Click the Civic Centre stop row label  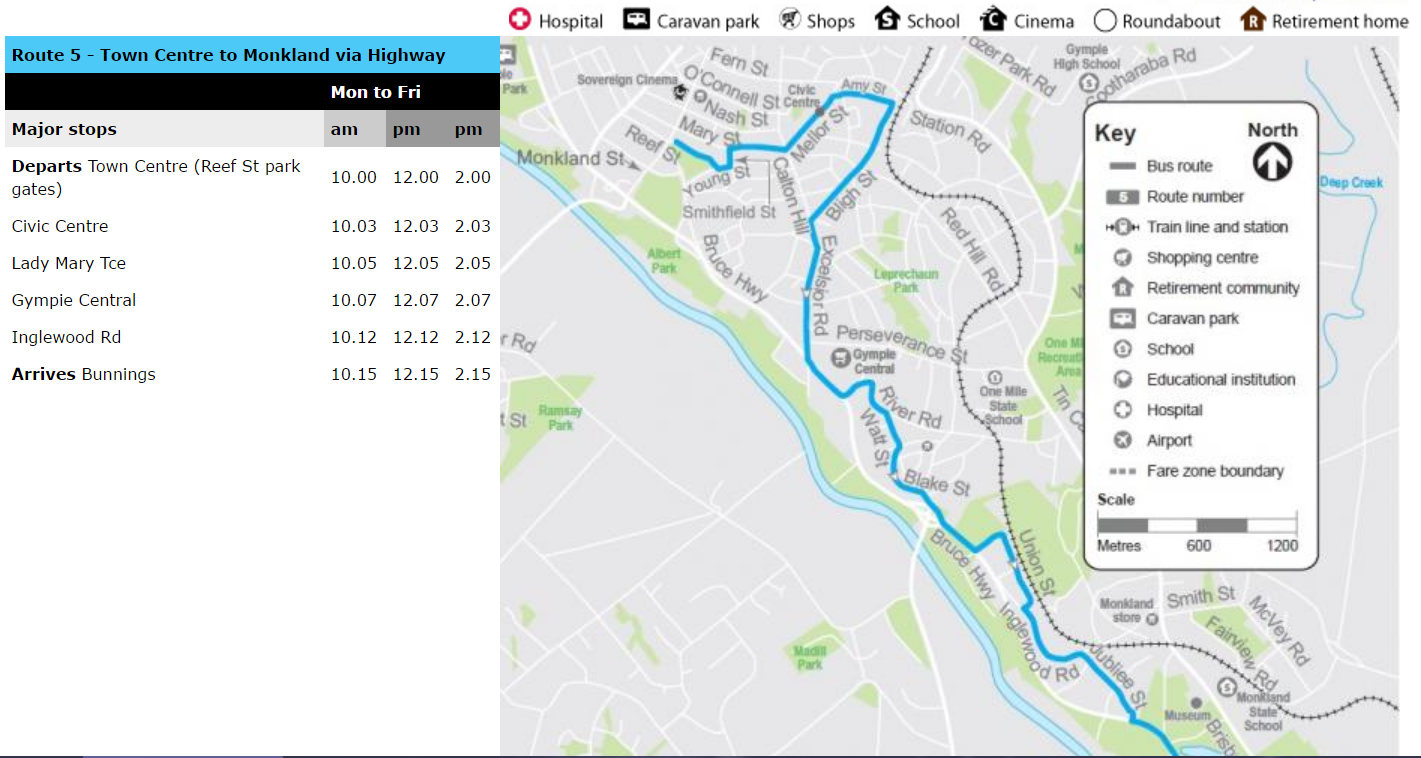click(60, 226)
